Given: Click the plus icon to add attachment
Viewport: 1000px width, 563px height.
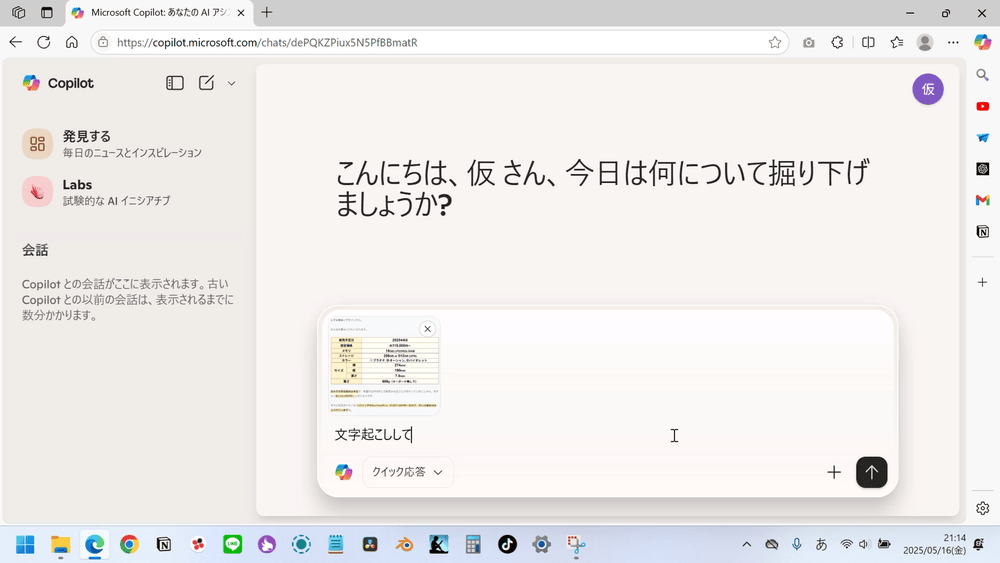Looking at the screenshot, I should (x=834, y=472).
